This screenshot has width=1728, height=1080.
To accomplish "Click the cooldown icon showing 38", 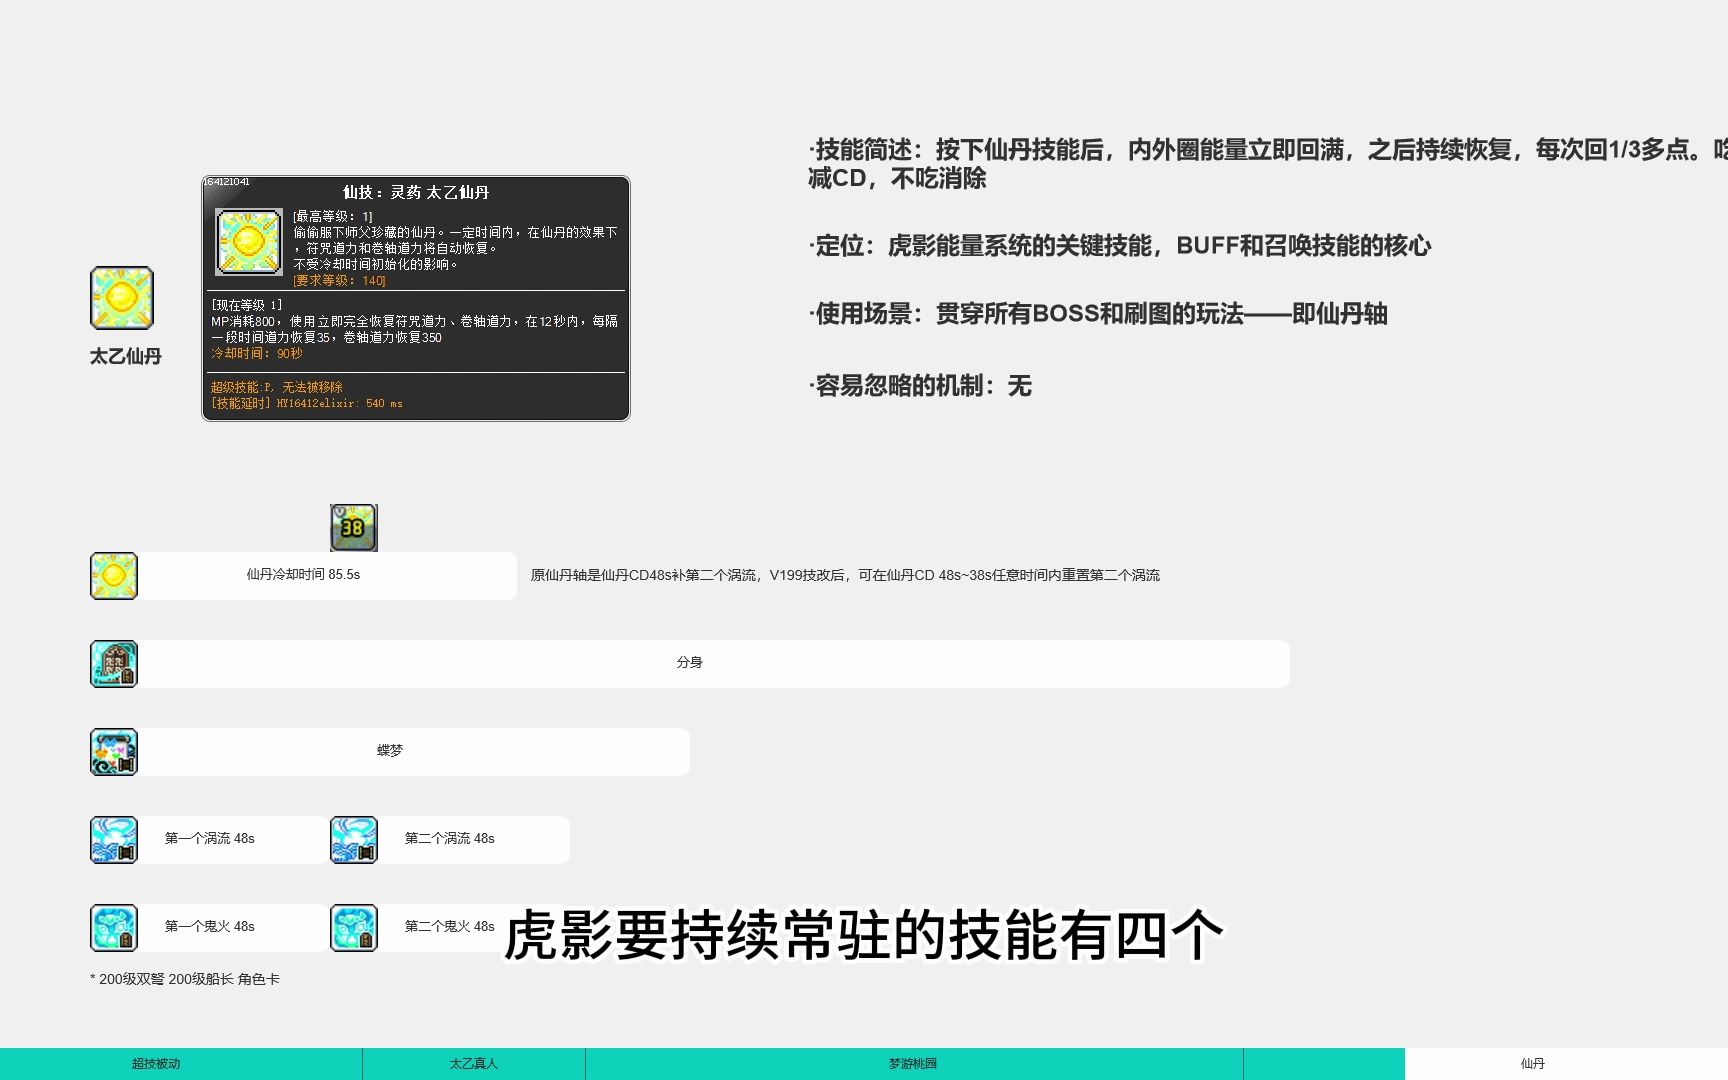I will point(354,528).
